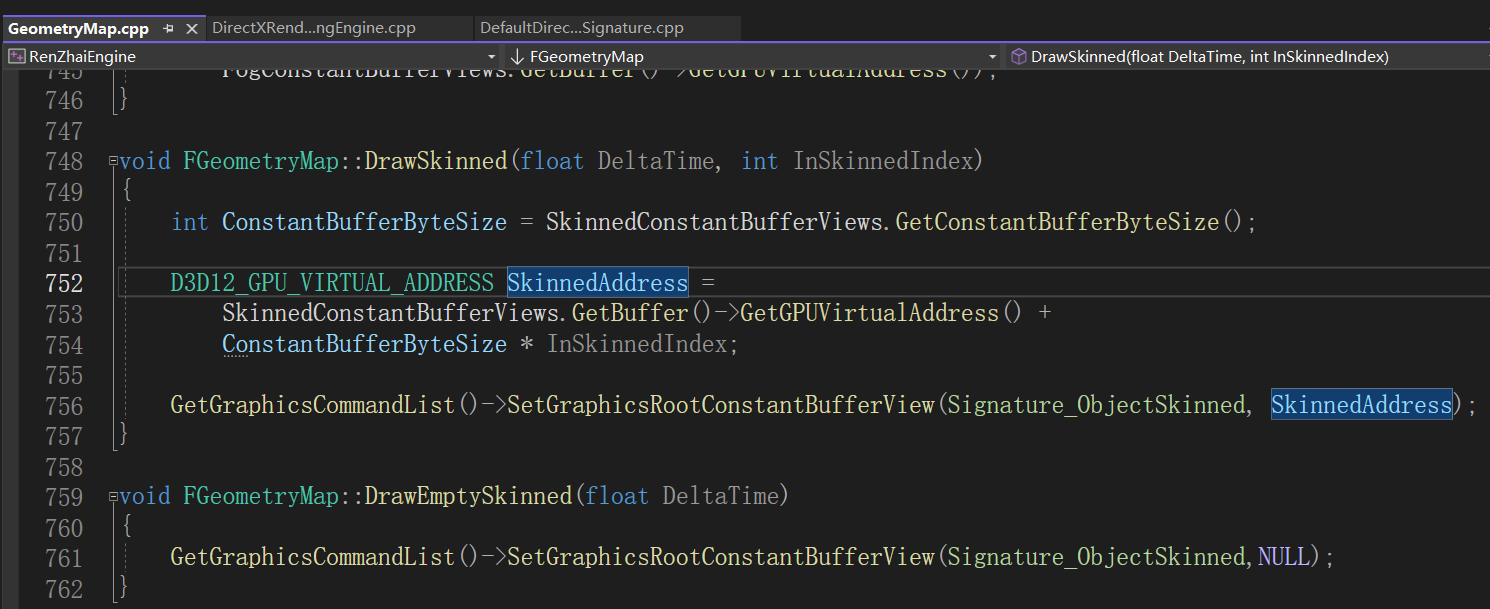The image size is (1490, 609).
Task: Click GetGraphicsCommandList on line 756
Action: click(x=313, y=405)
